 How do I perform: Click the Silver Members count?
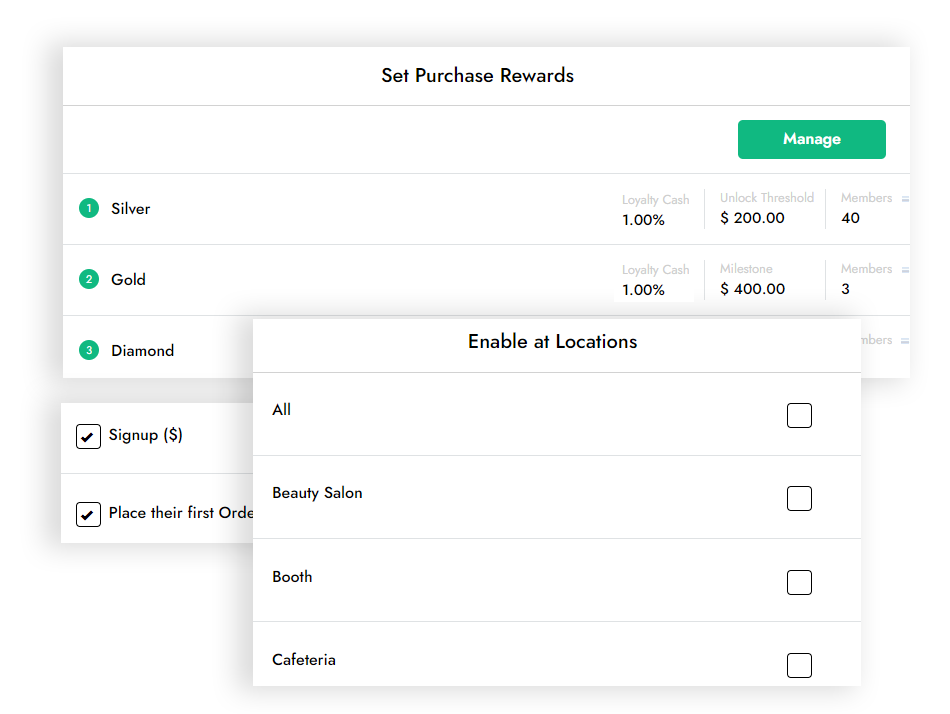tap(850, 218)
